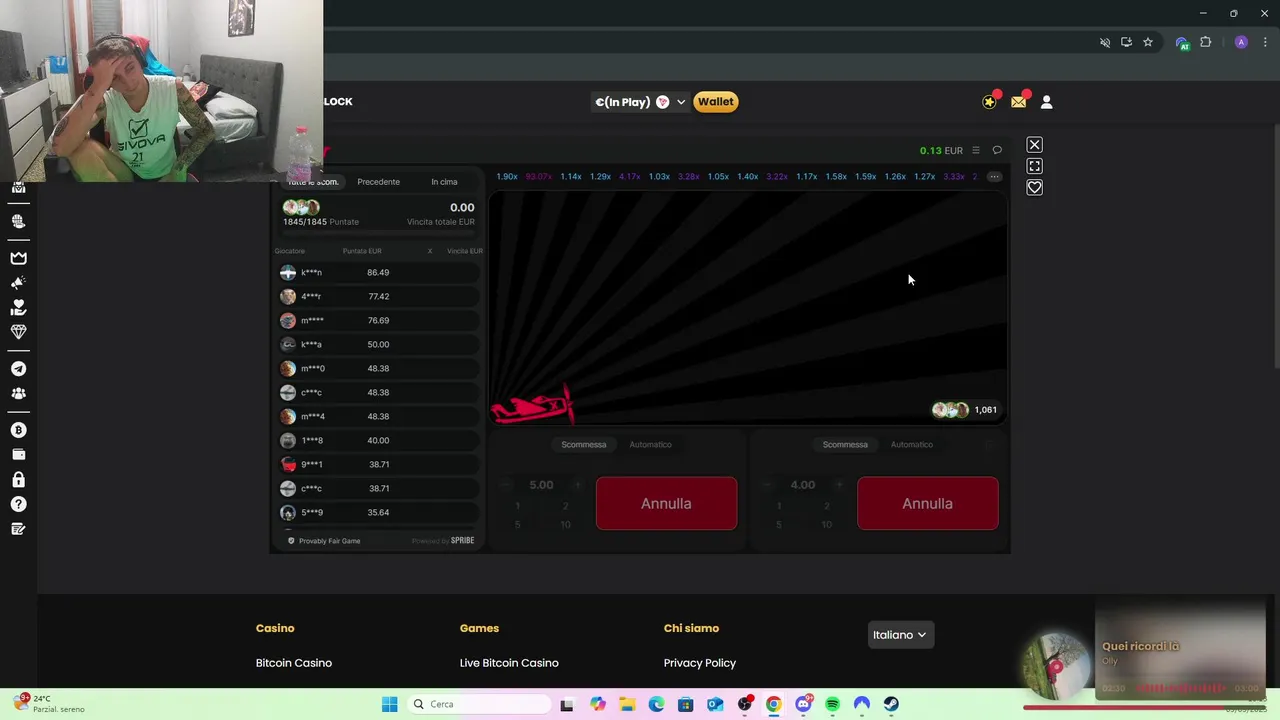The image size is (1280, 720).
Task: Toggle fullscreen mode for the game
Action: (1035, 166)
